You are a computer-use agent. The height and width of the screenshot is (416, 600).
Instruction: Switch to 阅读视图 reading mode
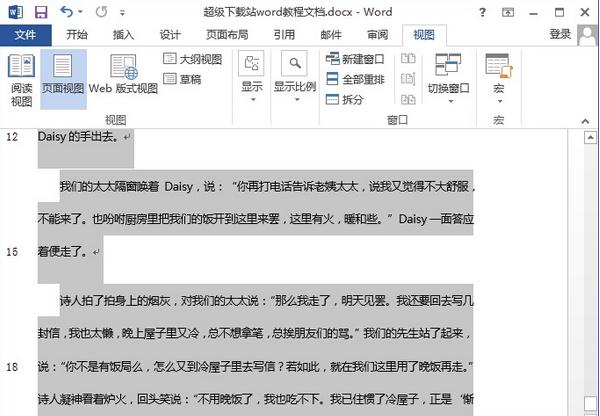click(x=21, y=80)
